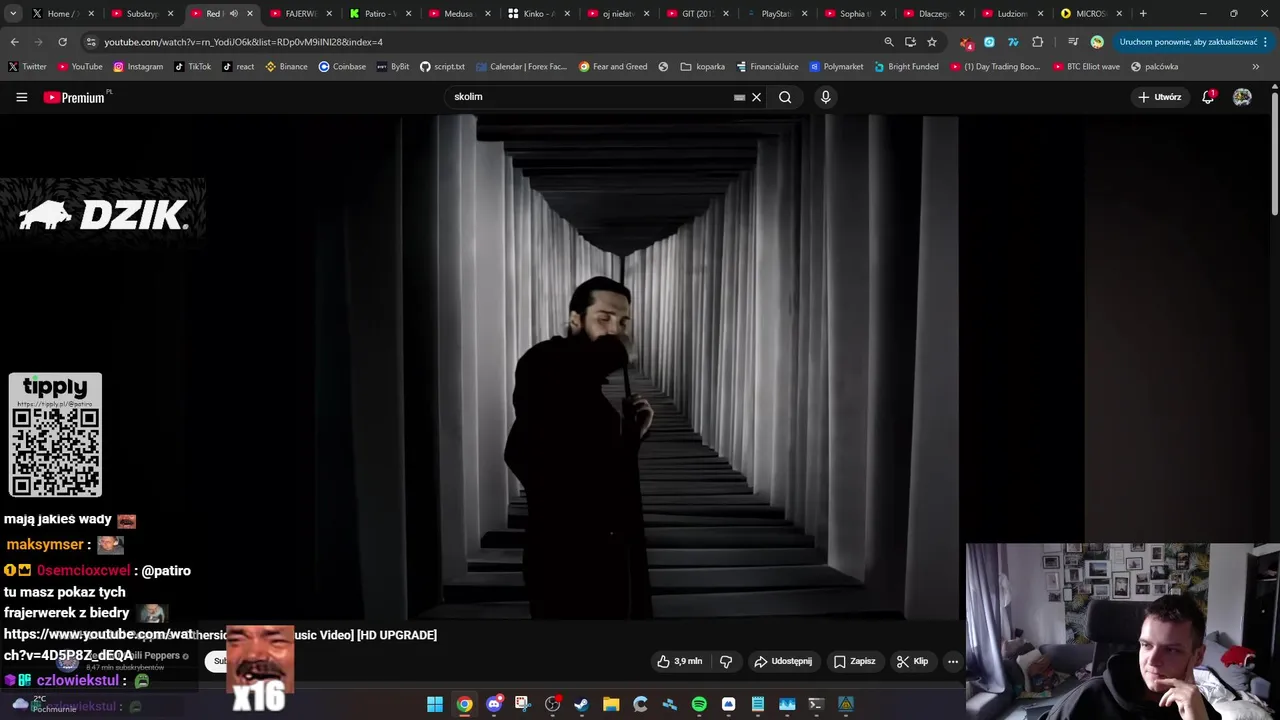Open the Windows Start menu
Viewport: 1280px width, 720px height.
click(435, 705)
